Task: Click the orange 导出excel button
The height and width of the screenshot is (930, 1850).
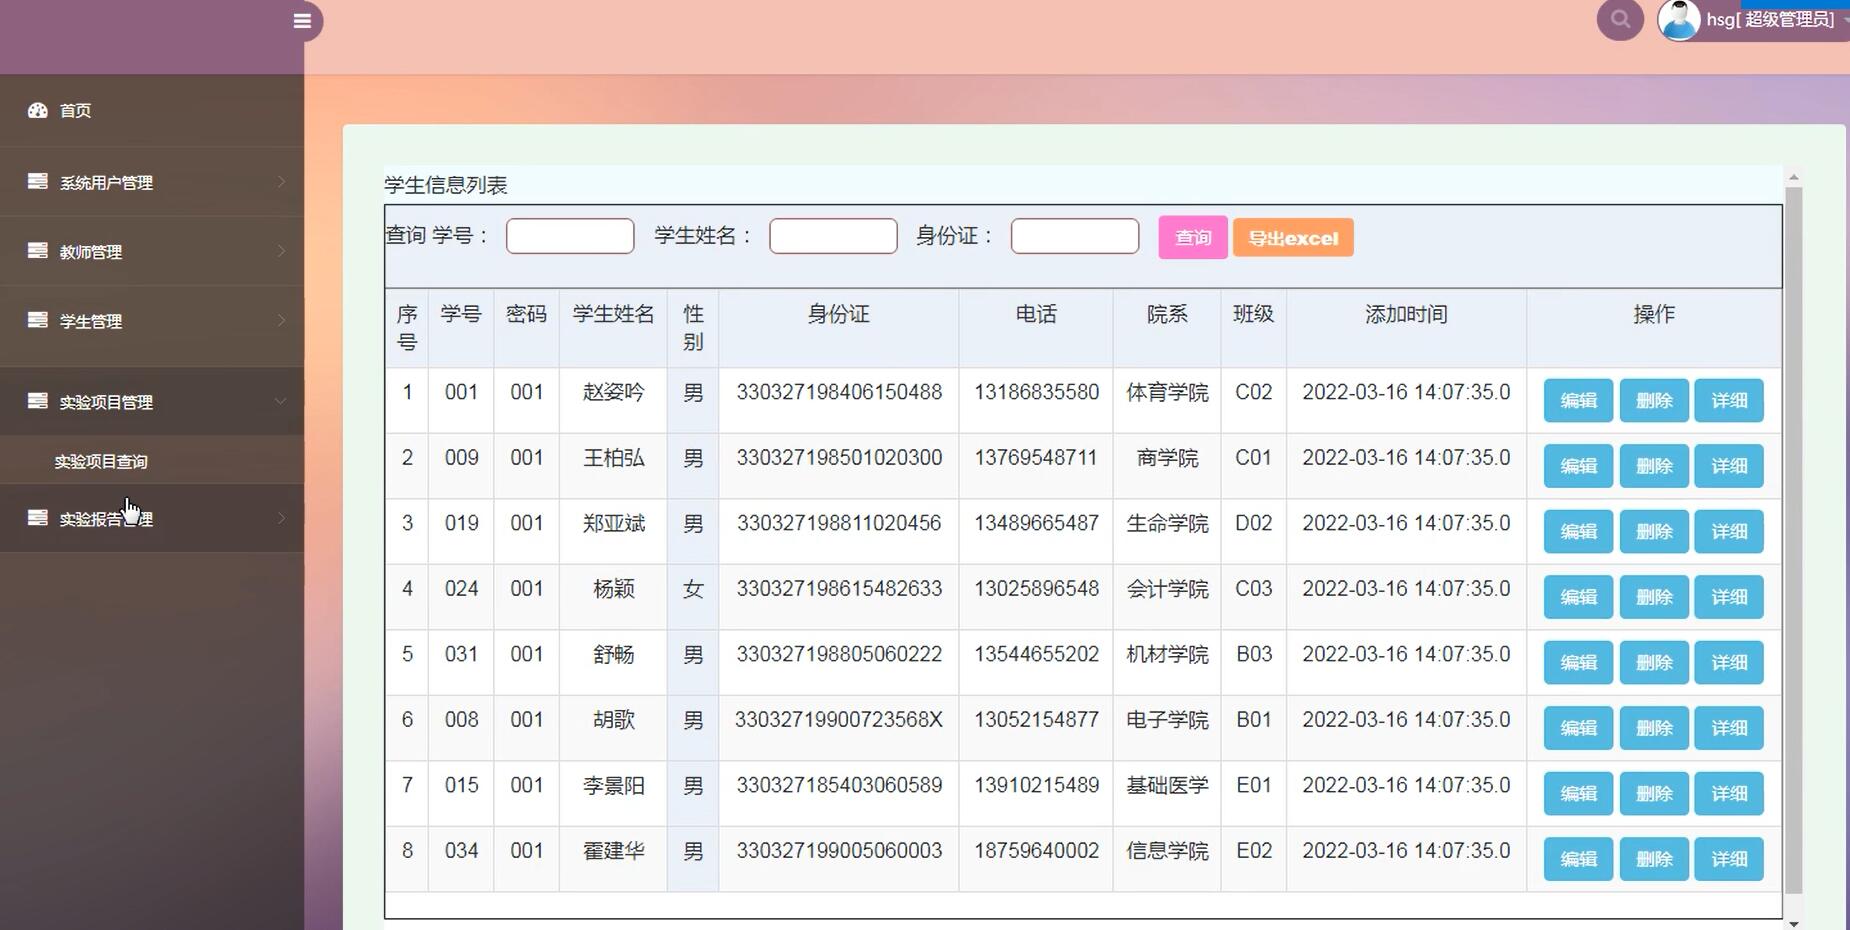Action: (1293, 238)
